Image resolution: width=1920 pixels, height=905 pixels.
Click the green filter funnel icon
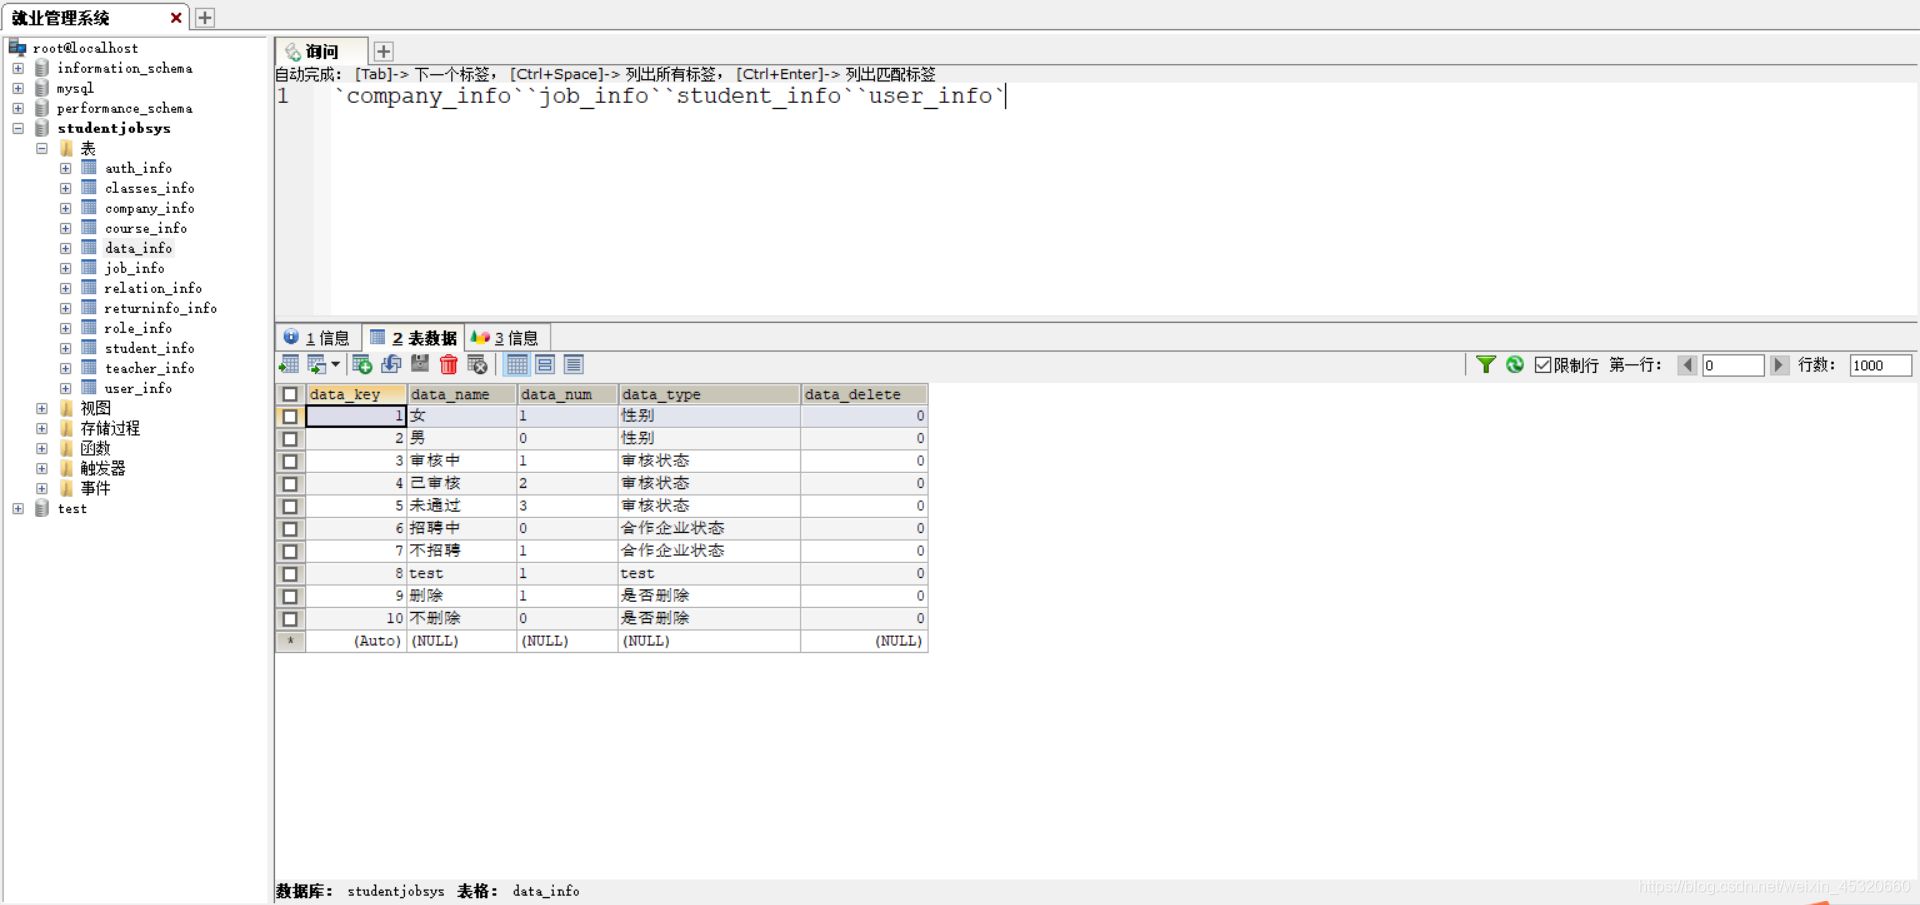coord(1486,364)
